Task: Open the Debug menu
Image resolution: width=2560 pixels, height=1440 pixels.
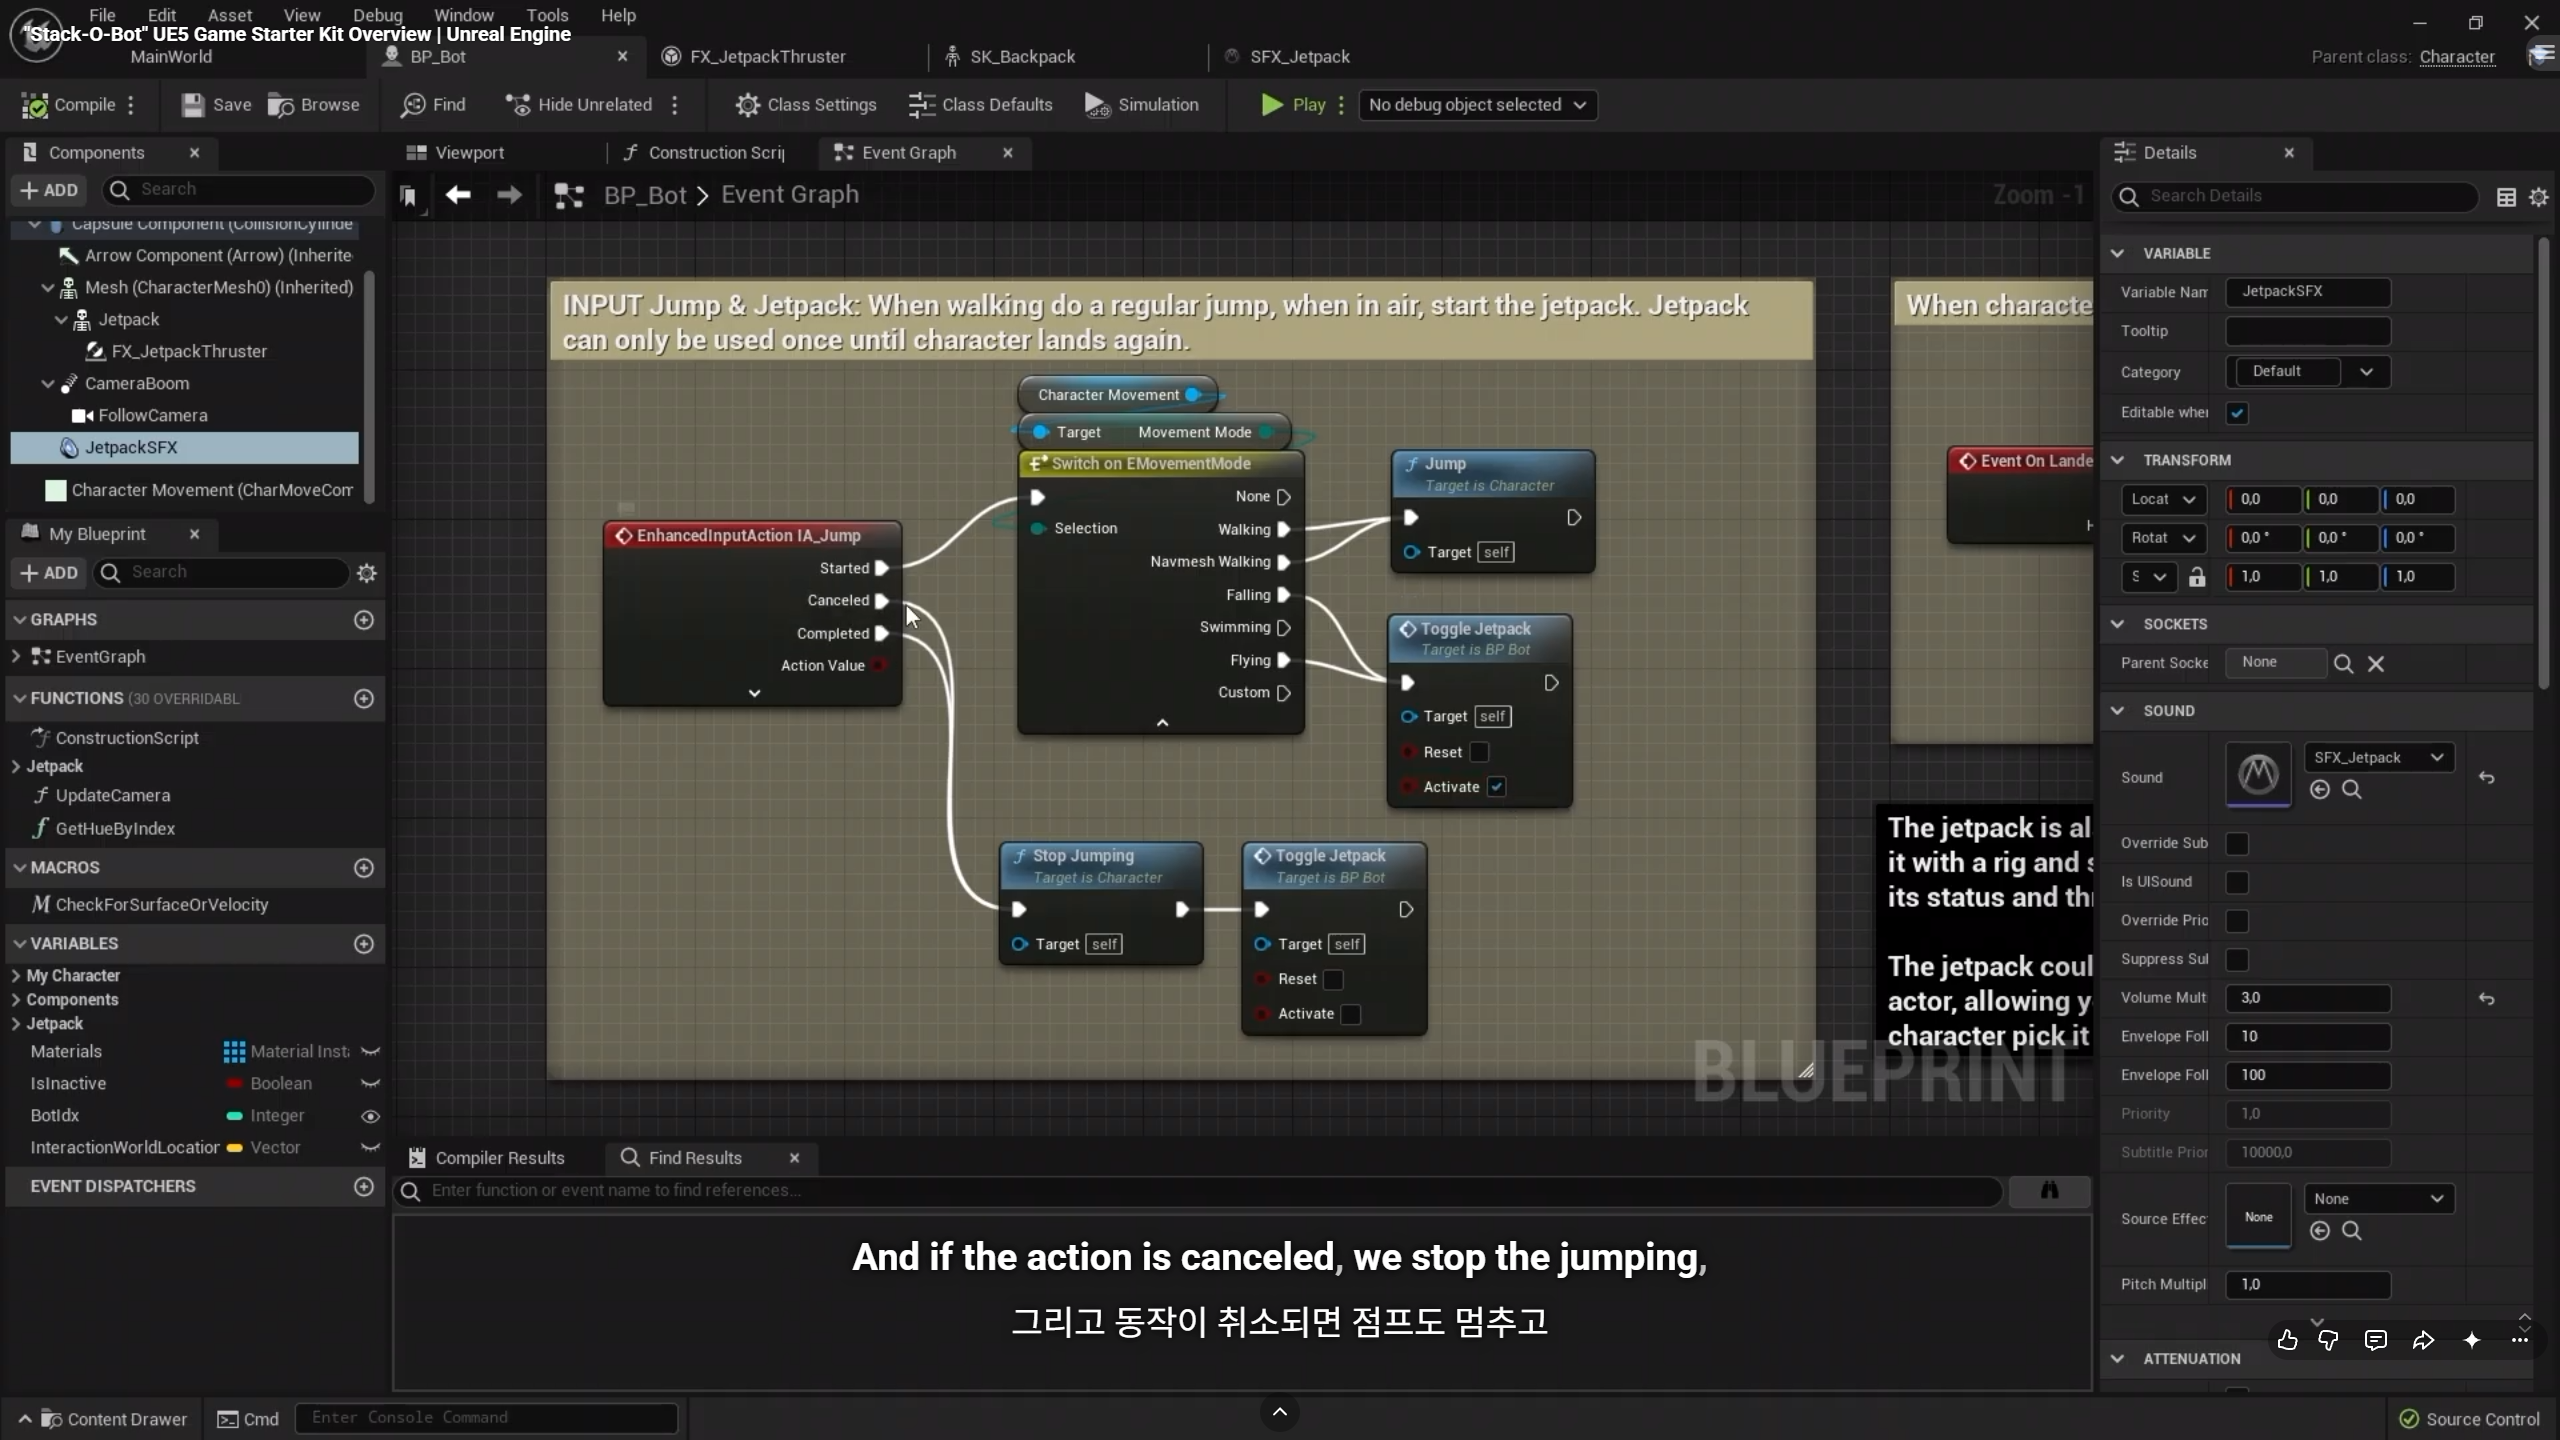Action: (377, 15)
